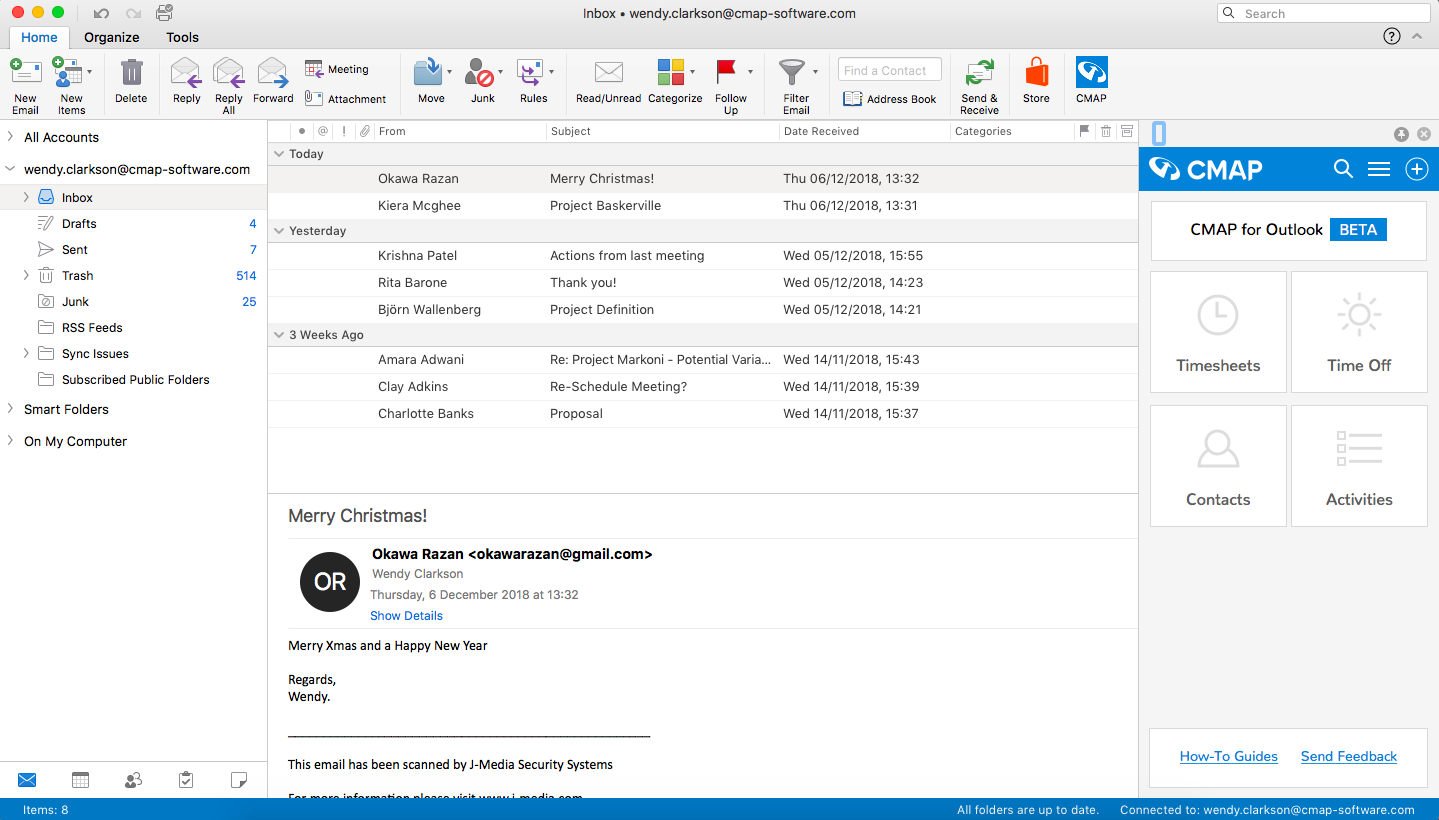Open the Junk dropdown arrow
1439x820 pixels.
[500, 72]
